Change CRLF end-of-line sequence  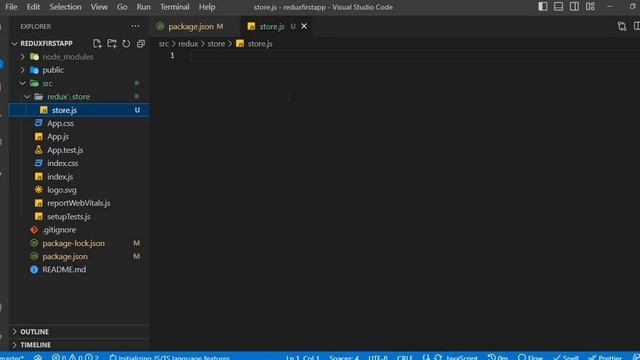coord(404,357)
